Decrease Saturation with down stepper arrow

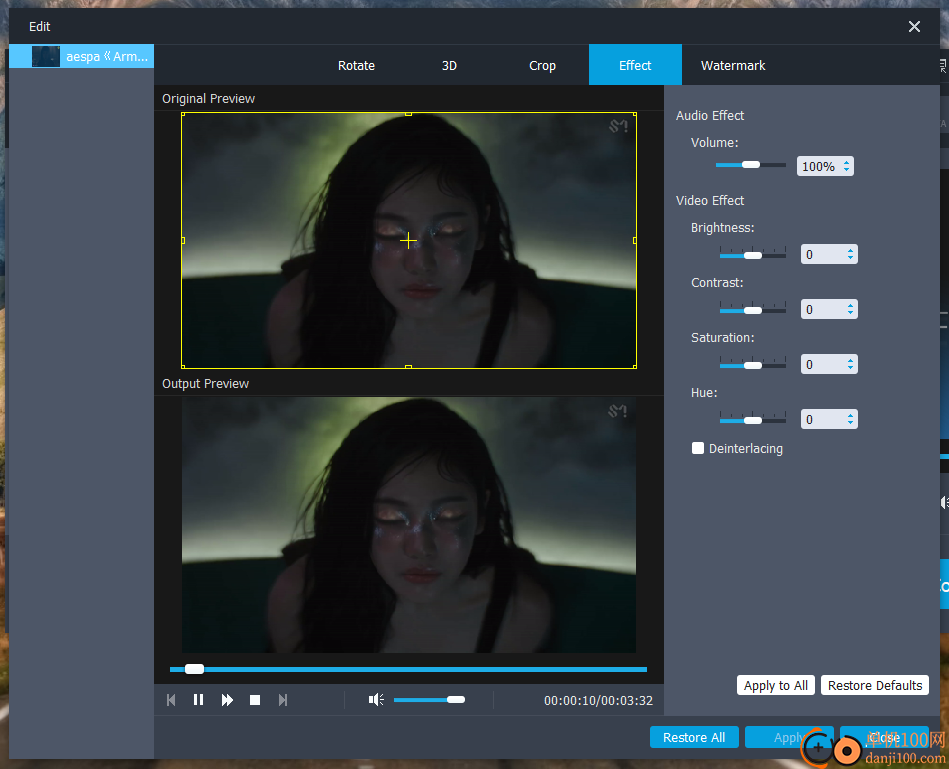tap(850, 368)
